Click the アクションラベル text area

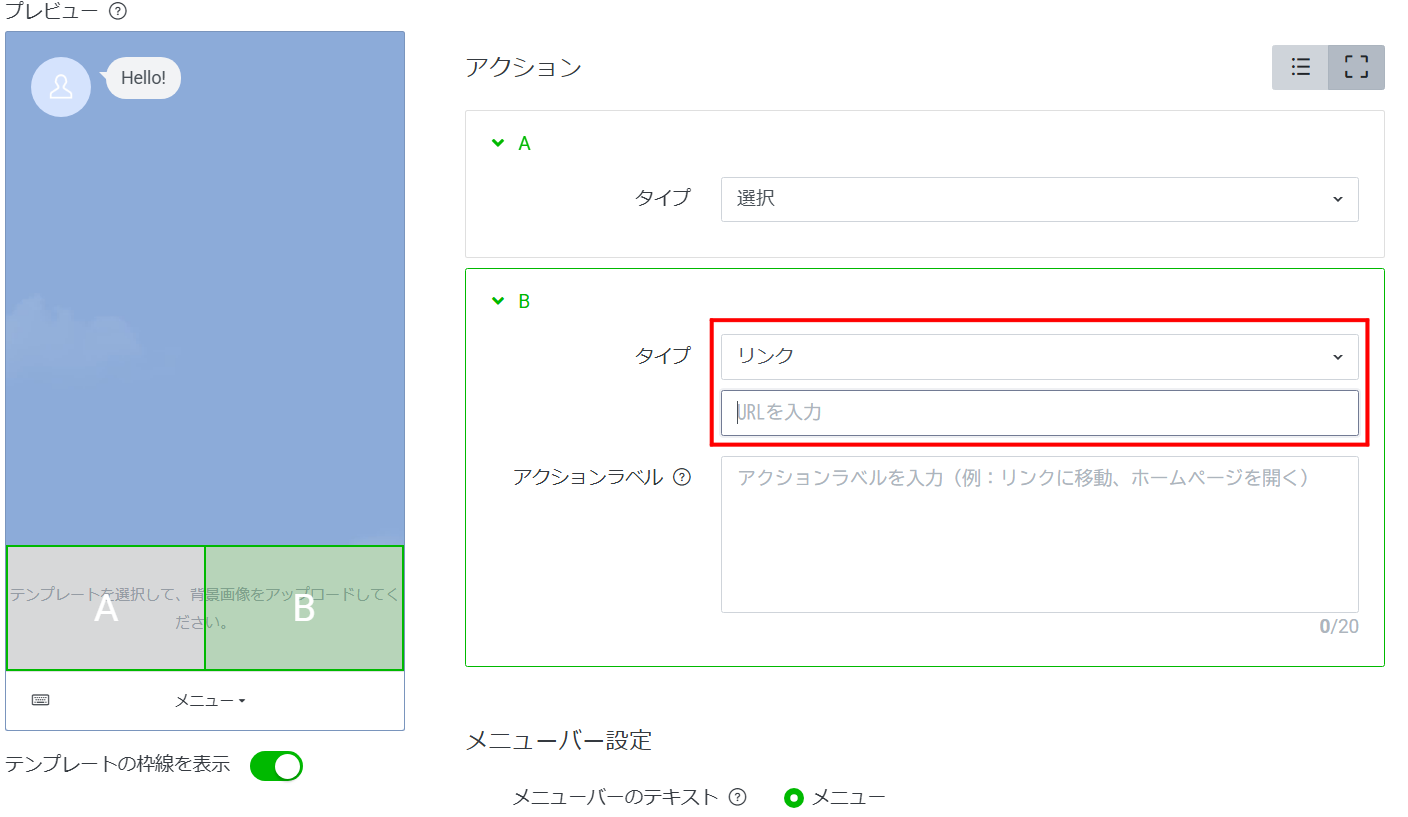[x=1039, y=534]
